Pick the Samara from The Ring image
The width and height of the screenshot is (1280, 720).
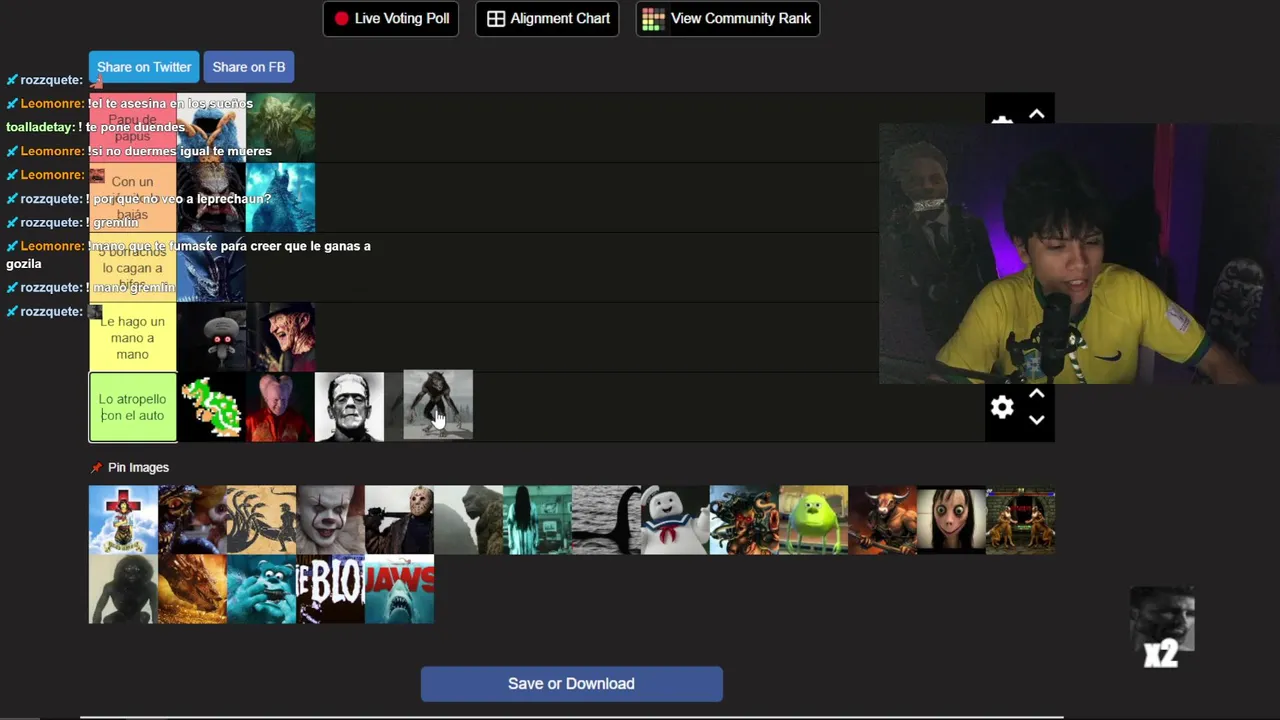[537, 520]
